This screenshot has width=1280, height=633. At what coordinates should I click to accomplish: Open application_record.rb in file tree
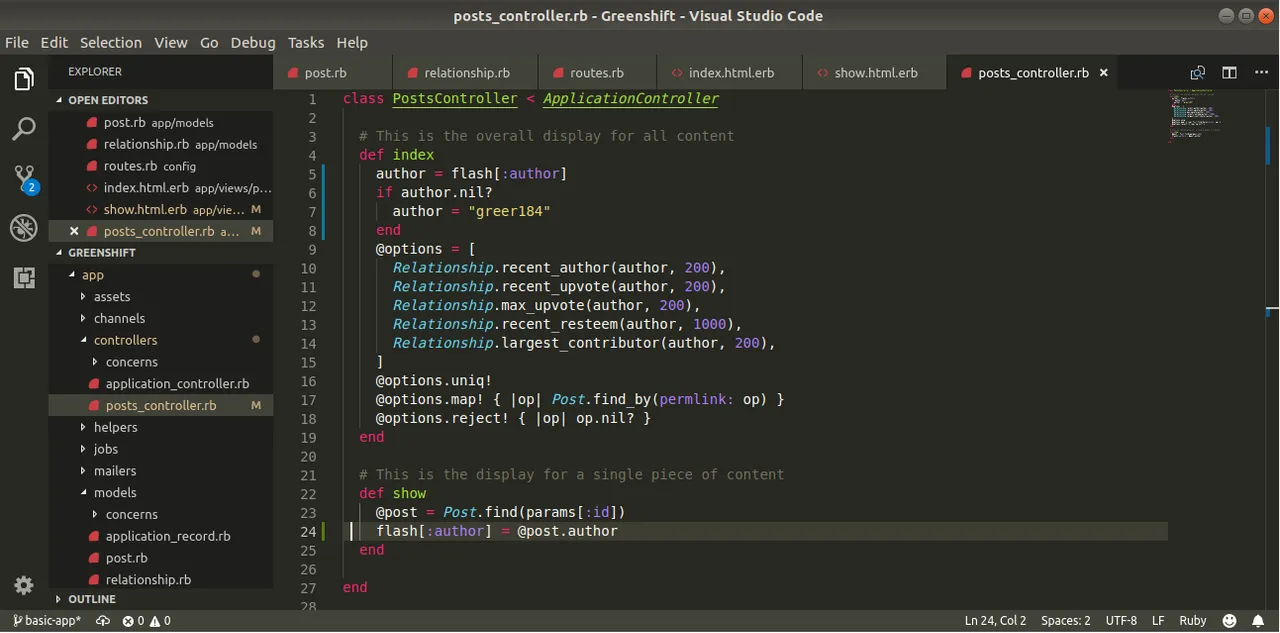(x=161, y=536)
